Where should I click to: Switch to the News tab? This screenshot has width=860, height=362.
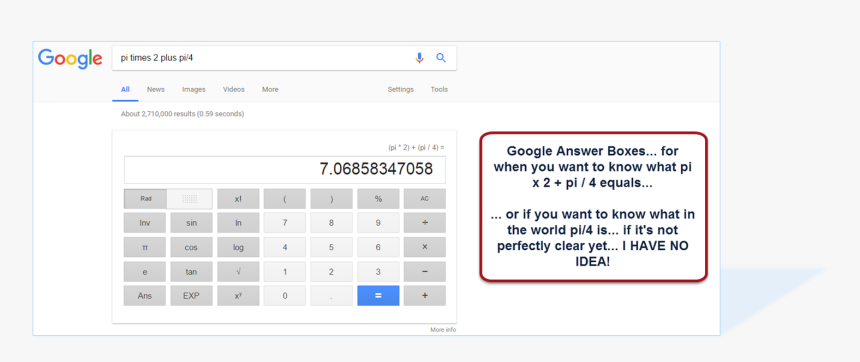click(x=156, y=89)
